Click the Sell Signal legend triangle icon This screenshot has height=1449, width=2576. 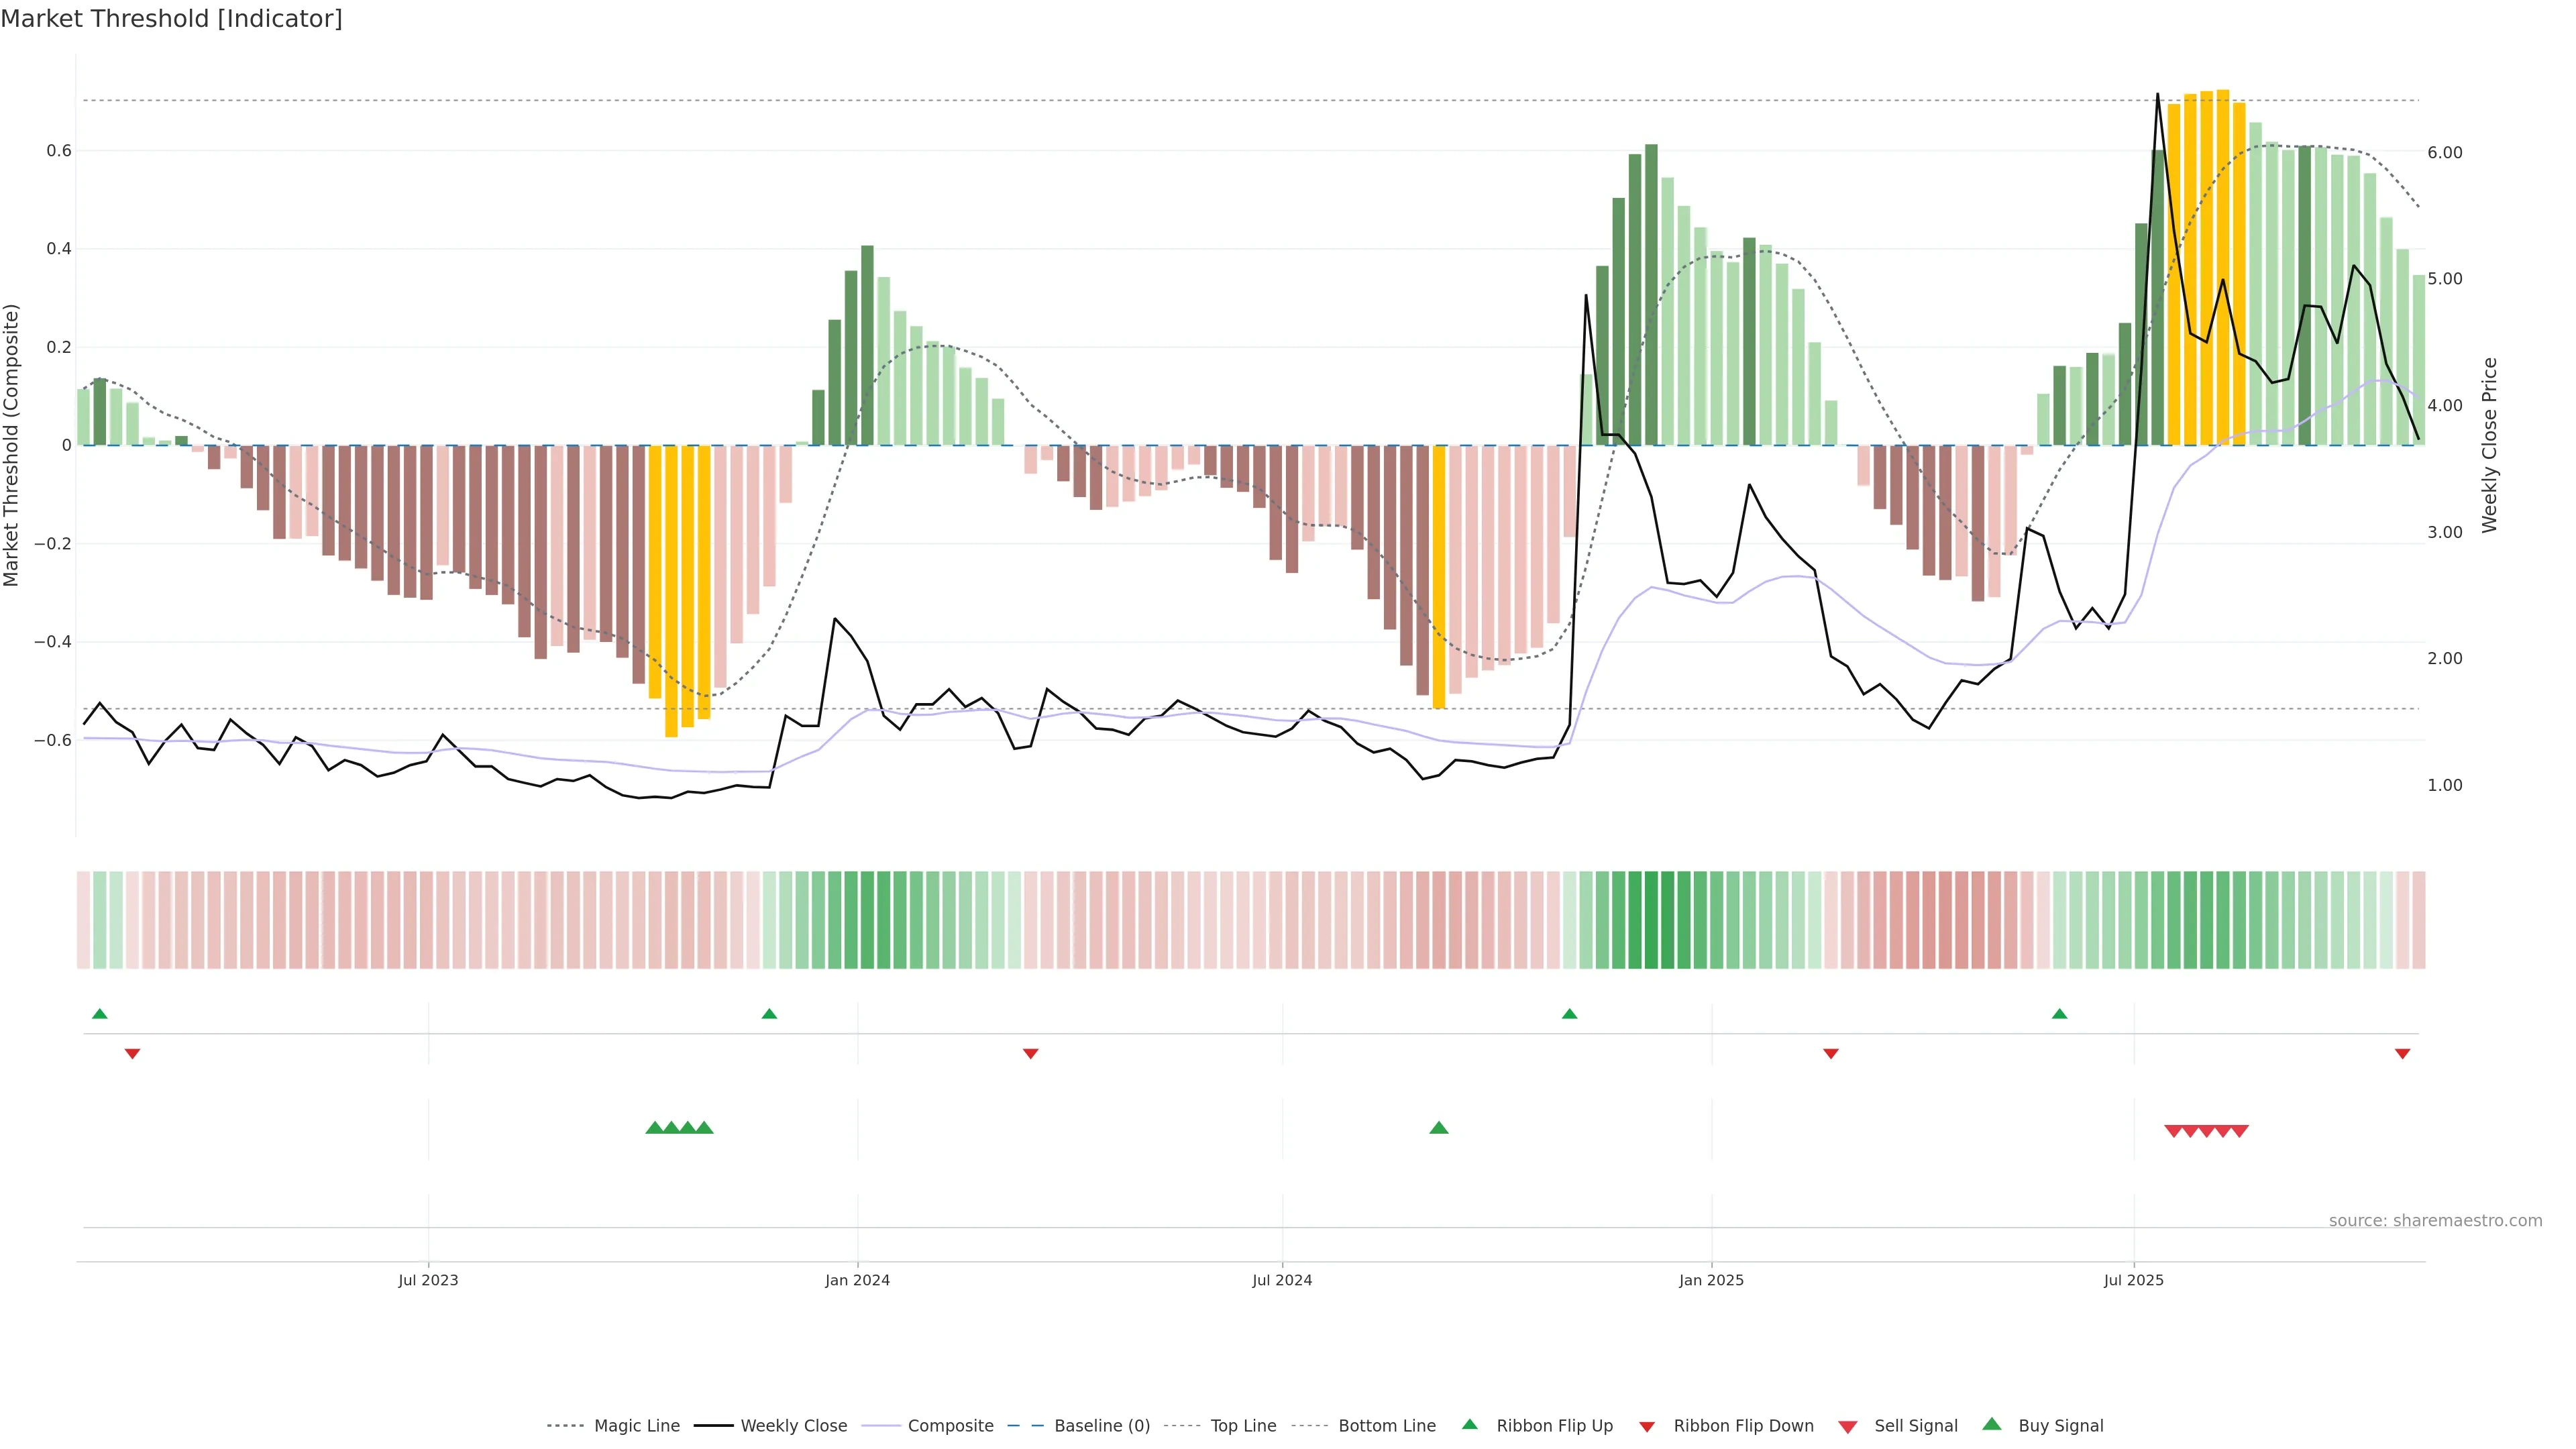1848,1427
